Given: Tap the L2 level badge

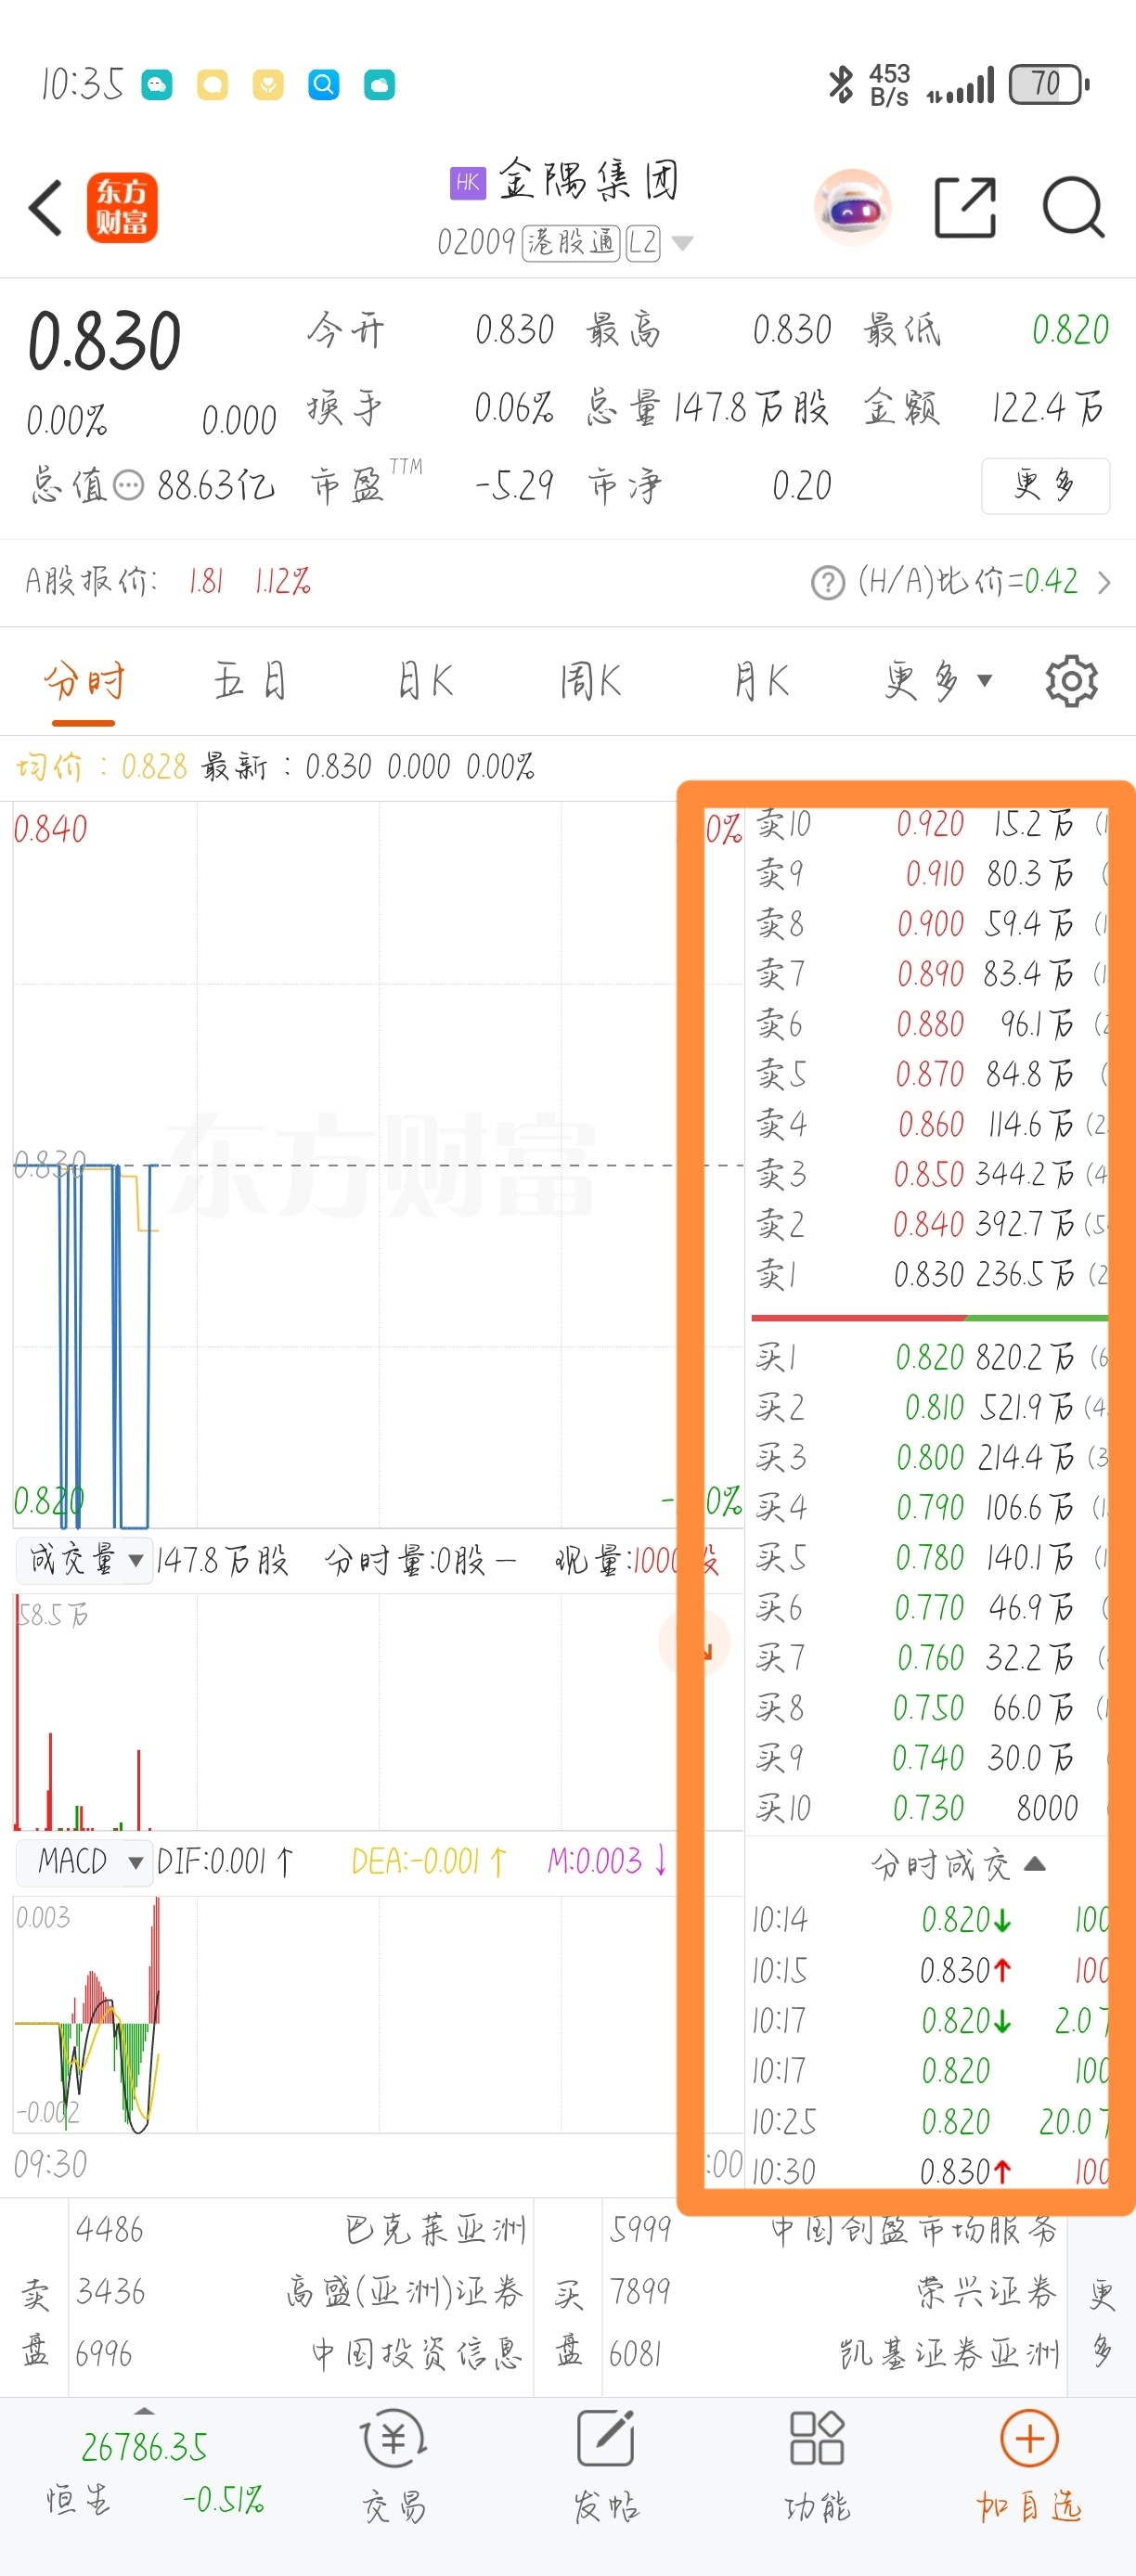Looking at the screenshot, I should click(x=643, y=242).
